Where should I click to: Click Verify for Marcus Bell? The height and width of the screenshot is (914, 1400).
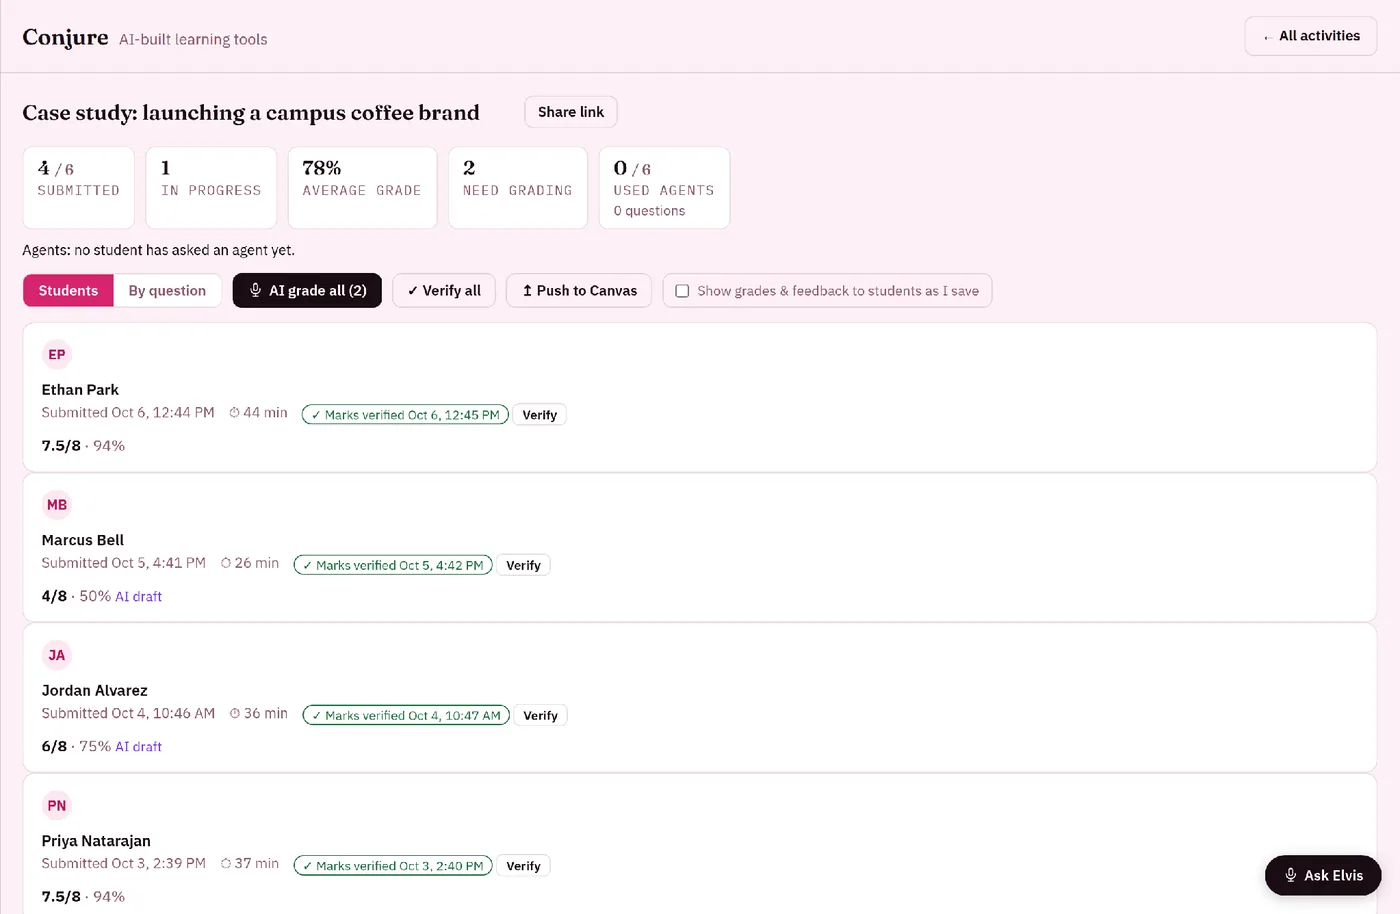(523, 565)
